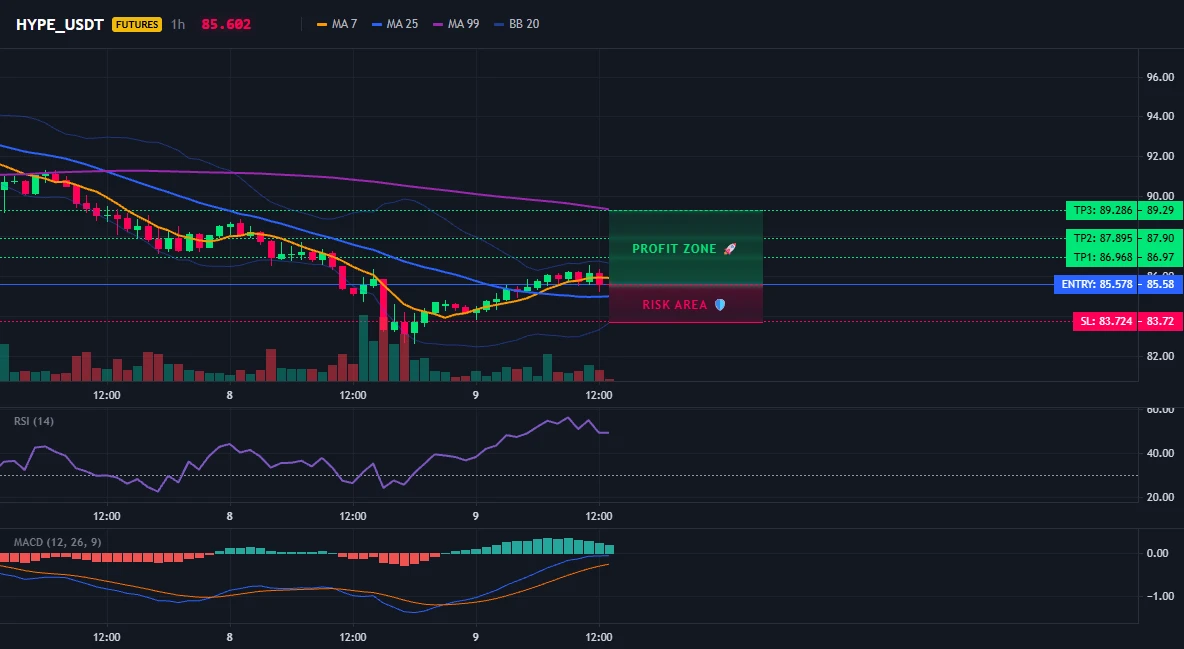The height and width of the screenshot is (649, 1184).
Task: Click the 85.602 current price readout
Action: pos(227,24)
